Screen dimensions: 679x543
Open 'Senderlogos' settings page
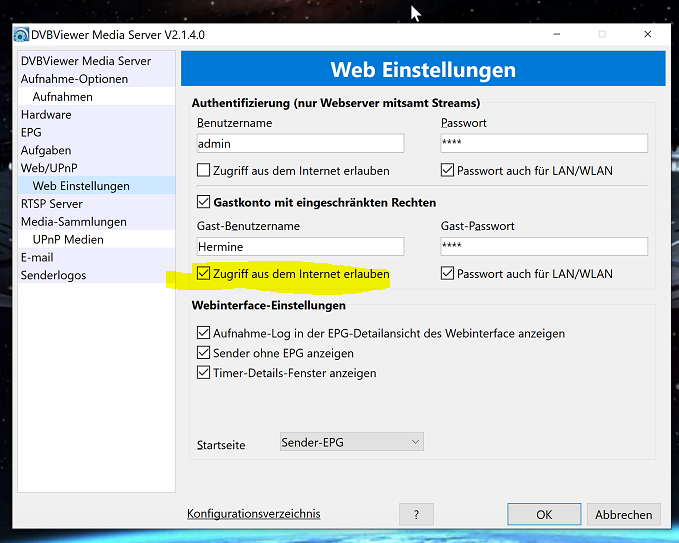point(97,275)
